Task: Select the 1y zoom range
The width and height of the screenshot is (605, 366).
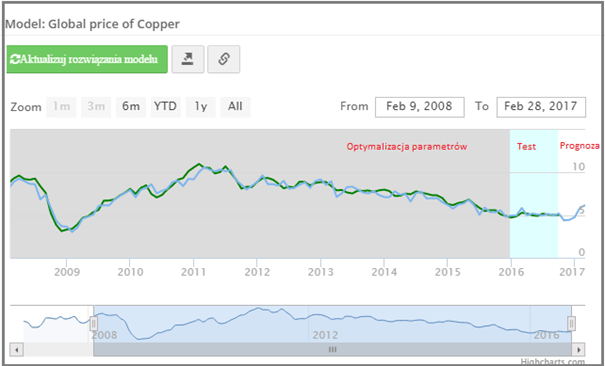Action: (201, 107)
